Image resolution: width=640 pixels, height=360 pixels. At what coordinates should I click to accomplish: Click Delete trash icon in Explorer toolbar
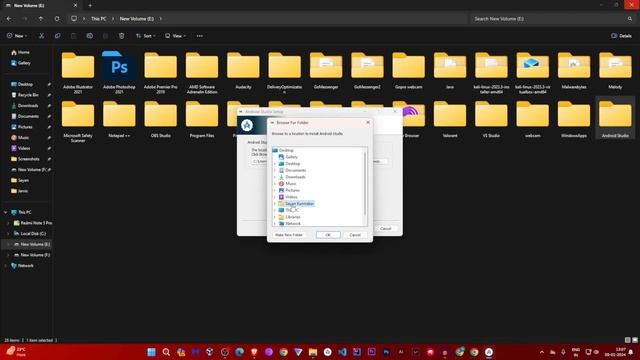(x=122, y=36)
